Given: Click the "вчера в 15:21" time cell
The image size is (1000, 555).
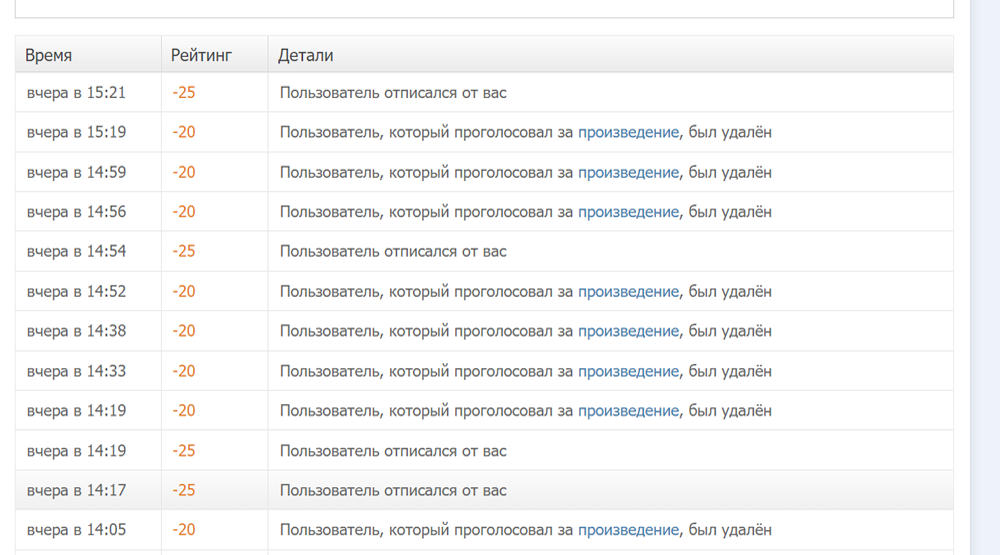Looking at the screenshot, I should pos(77,93).
